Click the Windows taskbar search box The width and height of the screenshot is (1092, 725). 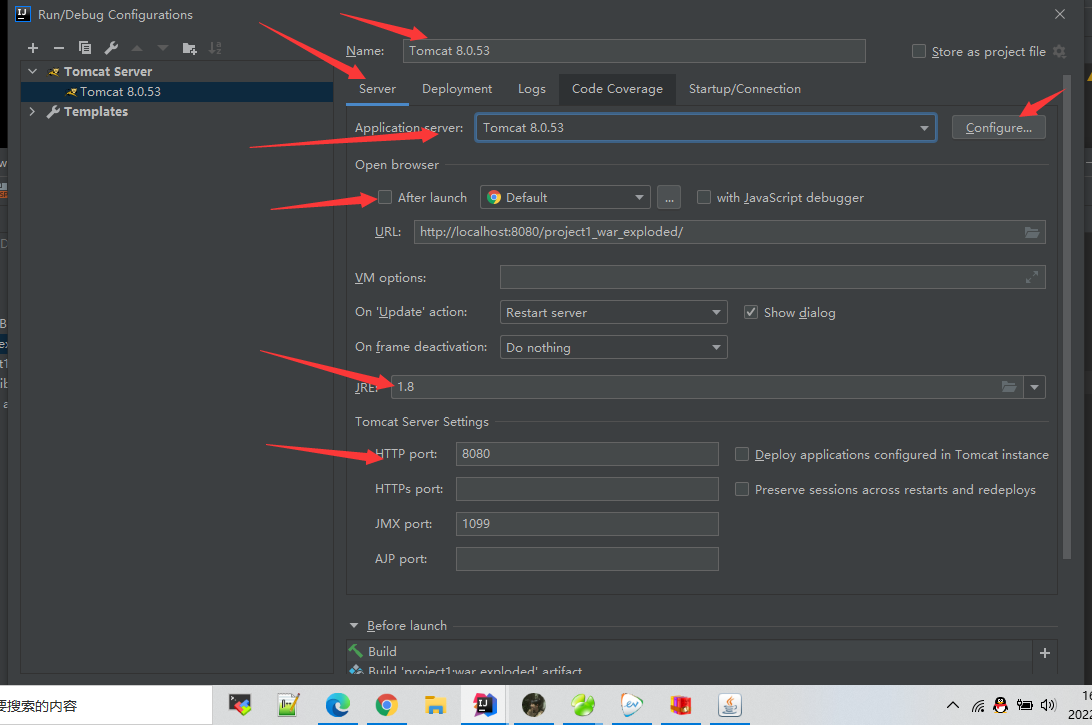point(106,705)
